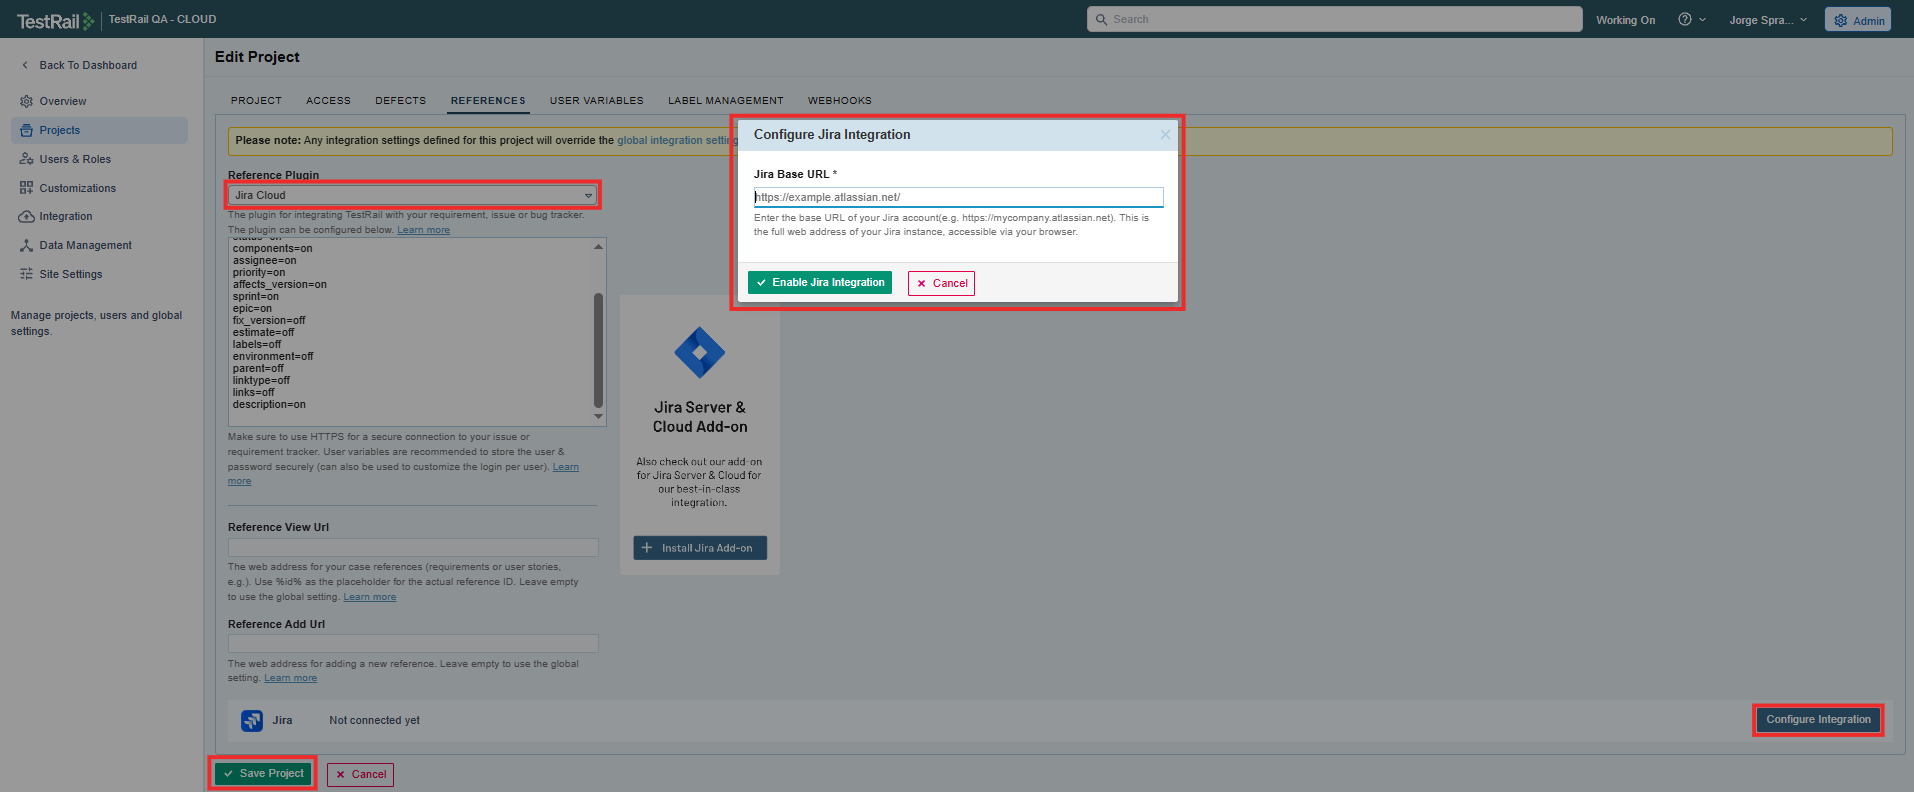Click the plugin config scrollbar down arrow
The width and height of the screenshot is (1914, 792).
[598, 417]
